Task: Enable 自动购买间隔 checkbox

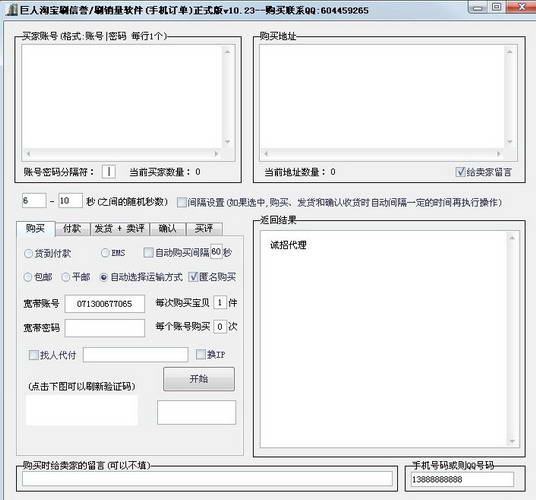Action: click(148, 253)
